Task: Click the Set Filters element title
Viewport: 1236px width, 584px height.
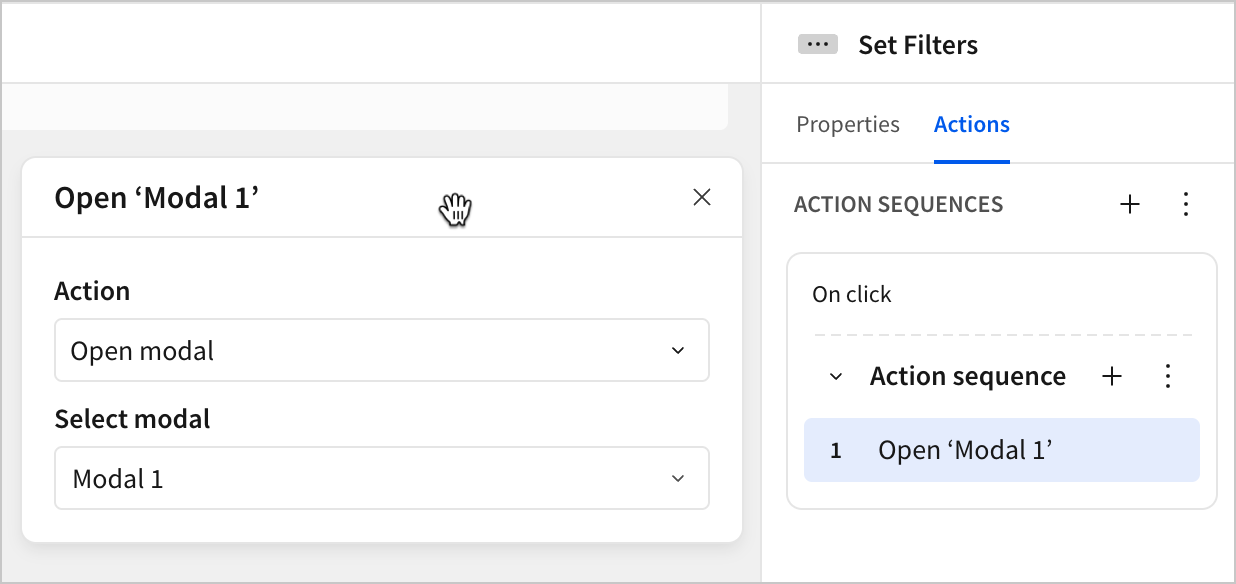Action: 918,45
